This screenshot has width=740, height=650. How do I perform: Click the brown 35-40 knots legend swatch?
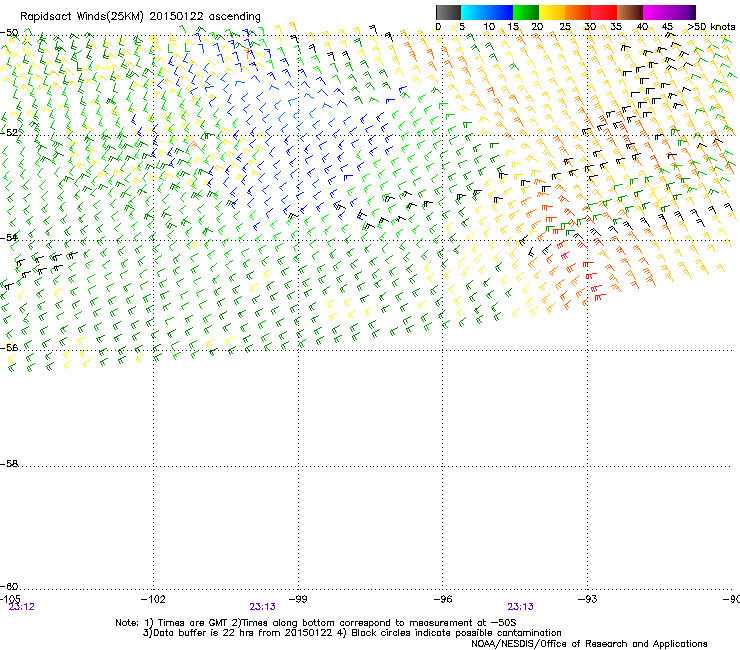pyautogui.click(x=630, y=12)
